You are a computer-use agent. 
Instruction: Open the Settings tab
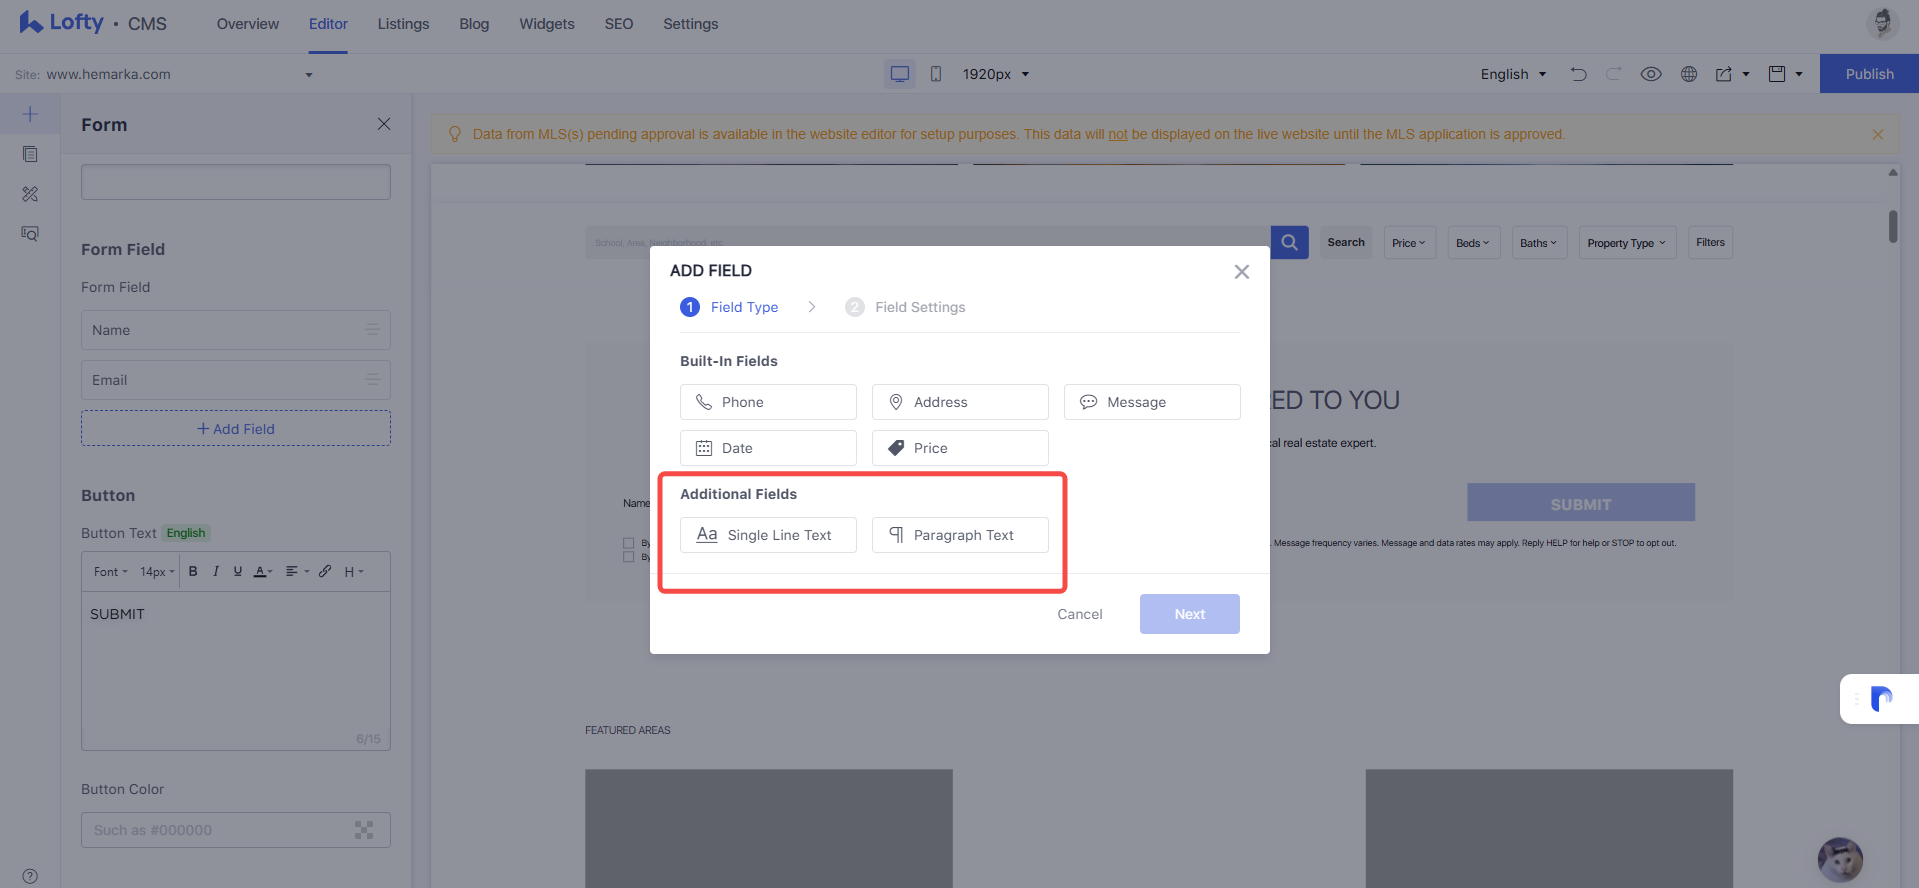(691, 24)
